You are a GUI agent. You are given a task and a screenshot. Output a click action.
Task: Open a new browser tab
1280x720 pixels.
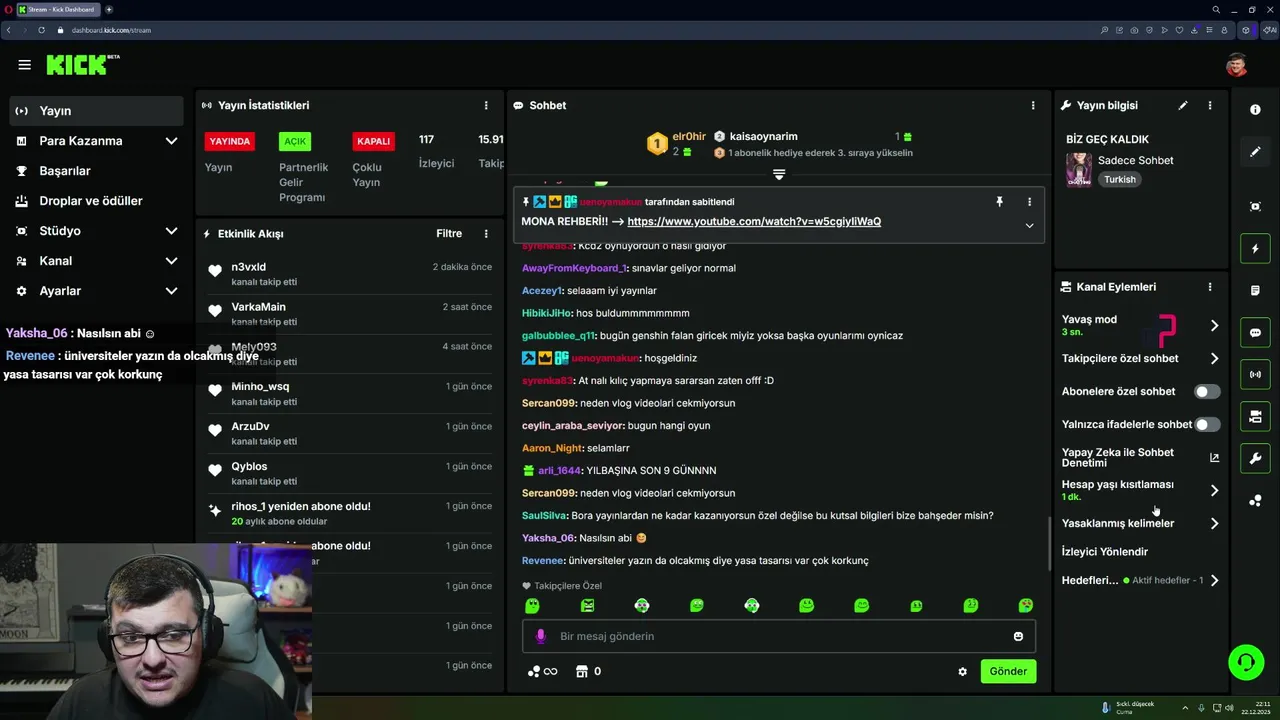pyautogui.click(x=109, y=9)
